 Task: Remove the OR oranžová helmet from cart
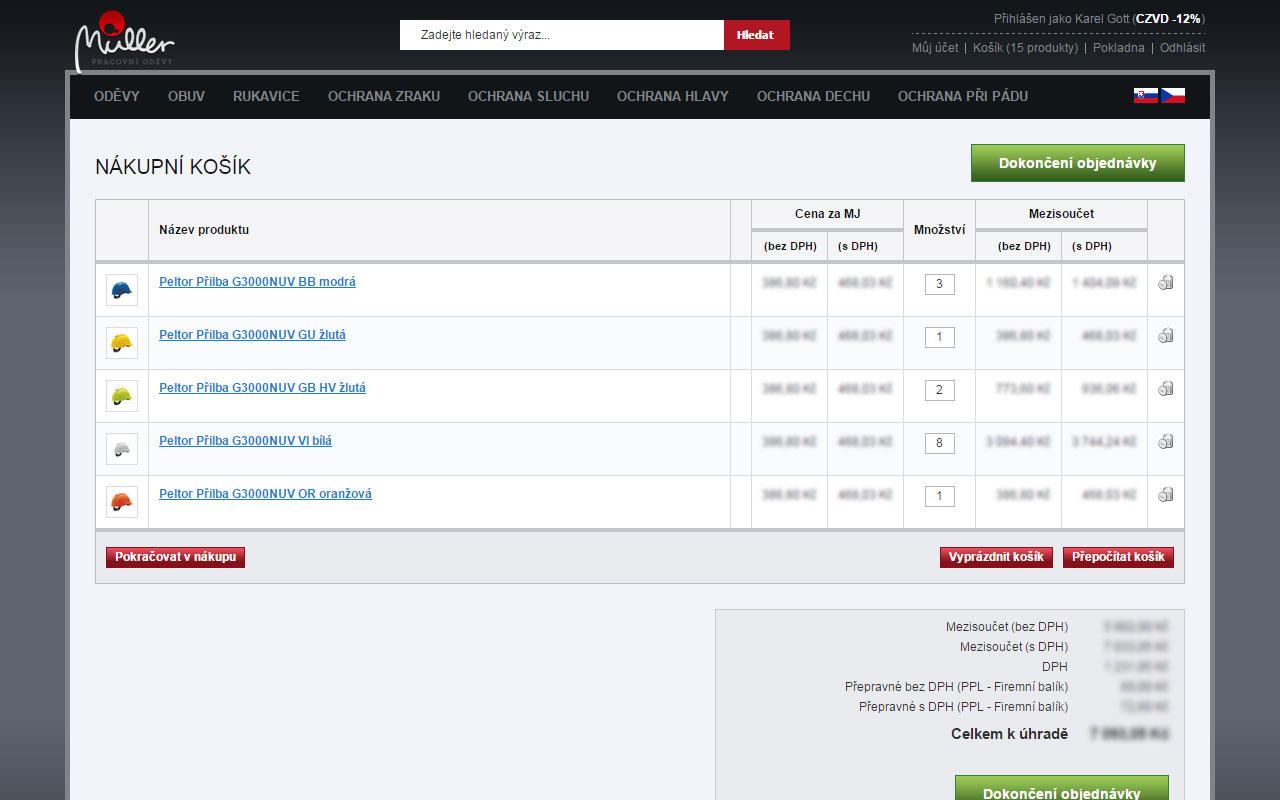(x=1166, y=495)
